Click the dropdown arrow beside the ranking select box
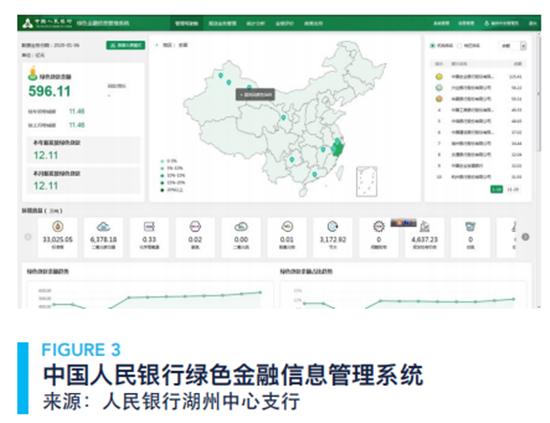This screenshot has width=550, height=423. (523, 46)
